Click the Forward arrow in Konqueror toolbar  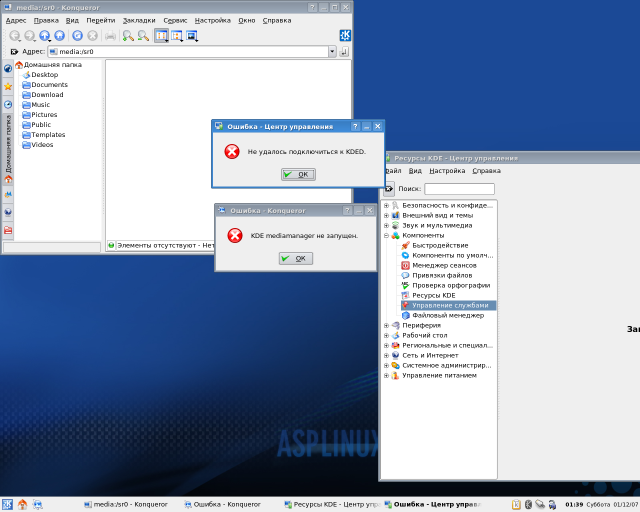[x=29, y=36]
